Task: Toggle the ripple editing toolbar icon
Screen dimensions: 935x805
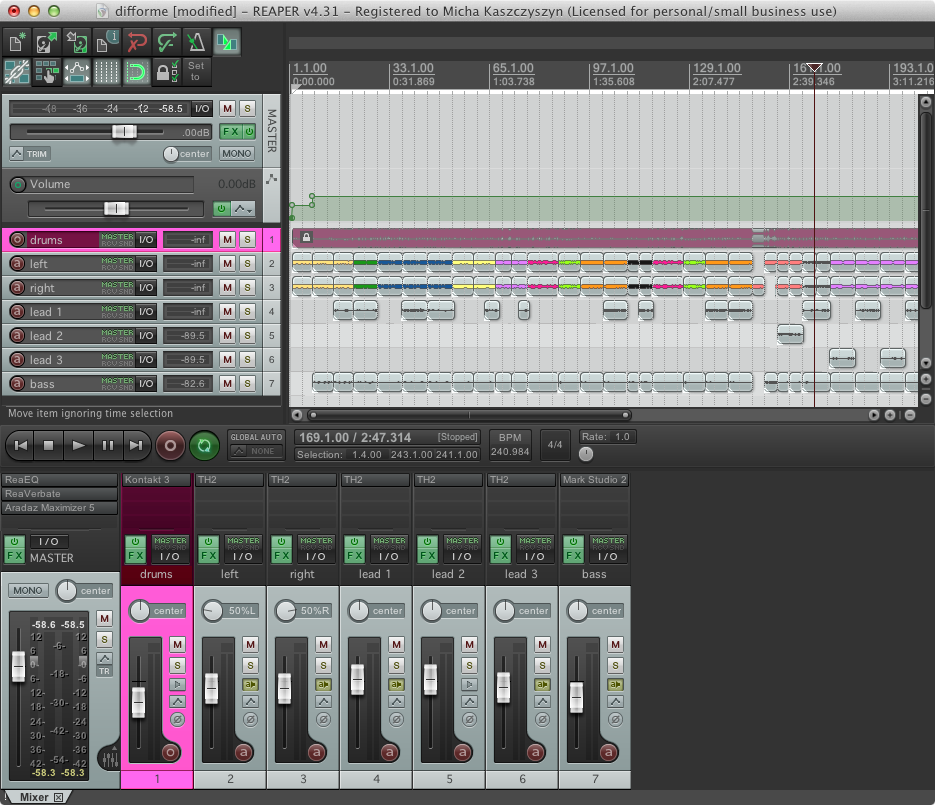Action: 47,72
